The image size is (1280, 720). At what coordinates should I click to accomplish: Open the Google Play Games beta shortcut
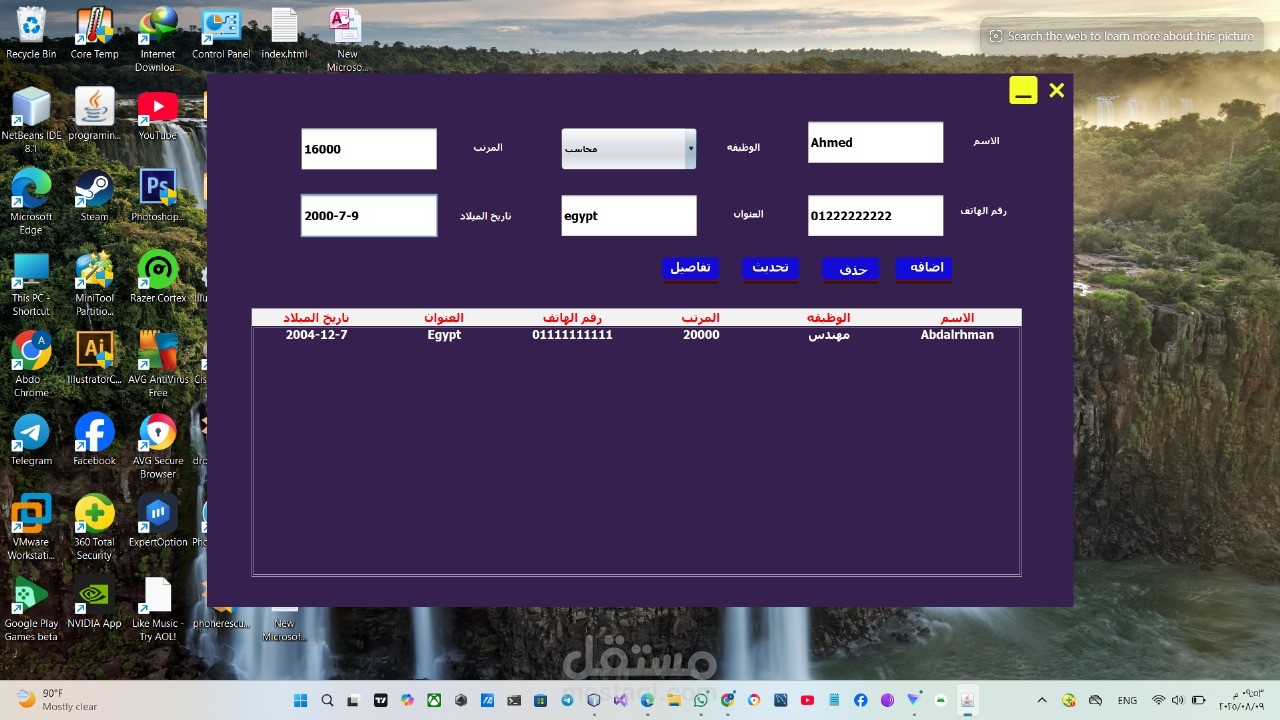point(31,609)
